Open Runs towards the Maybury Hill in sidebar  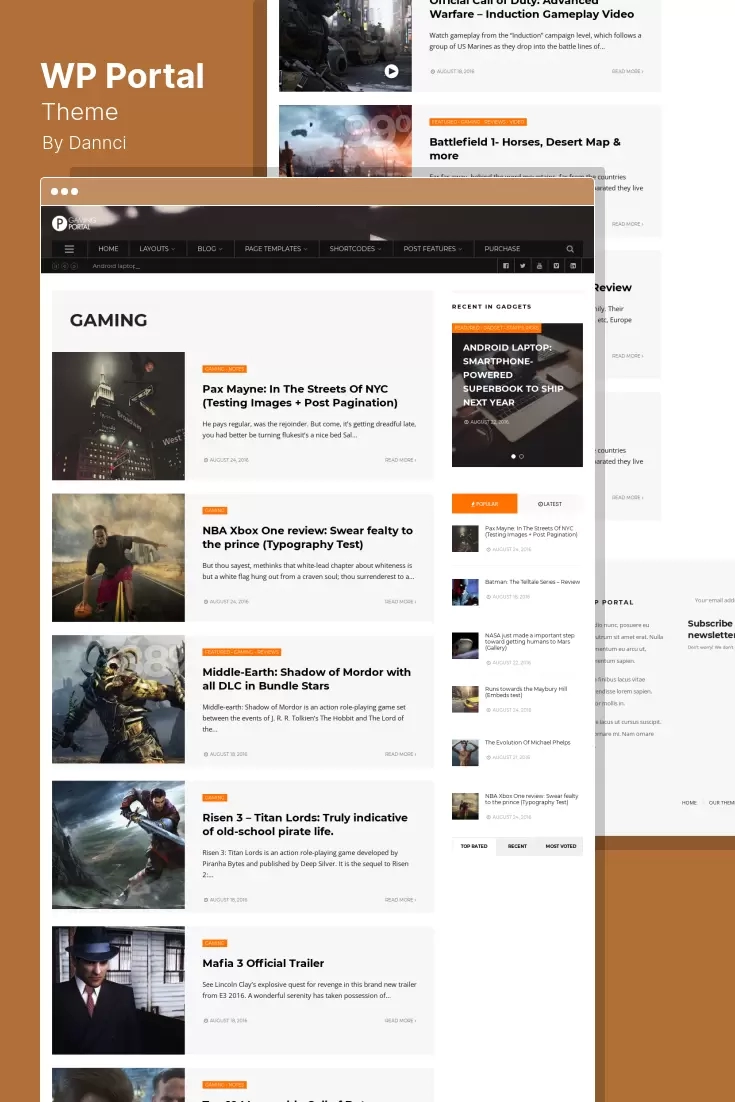(x=526, y=692)
